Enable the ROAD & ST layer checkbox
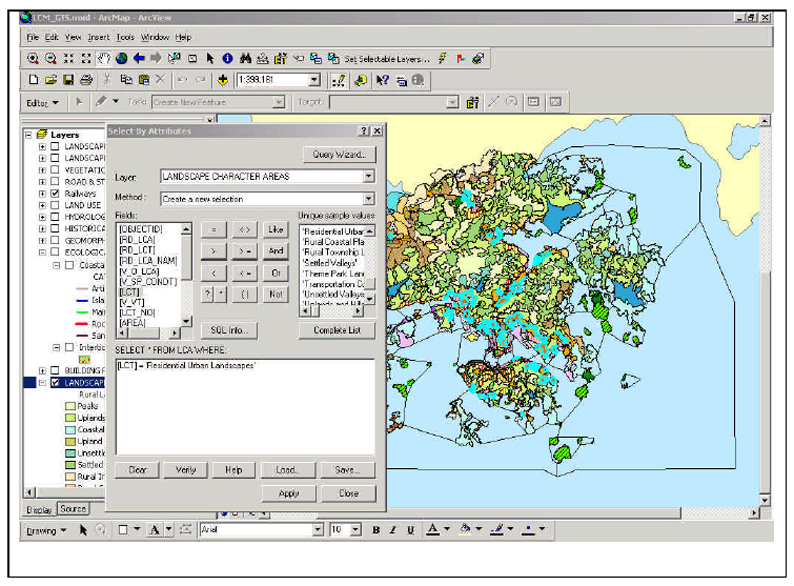The height and width of the screenshot is (586, 794). (x=55, y=181)
